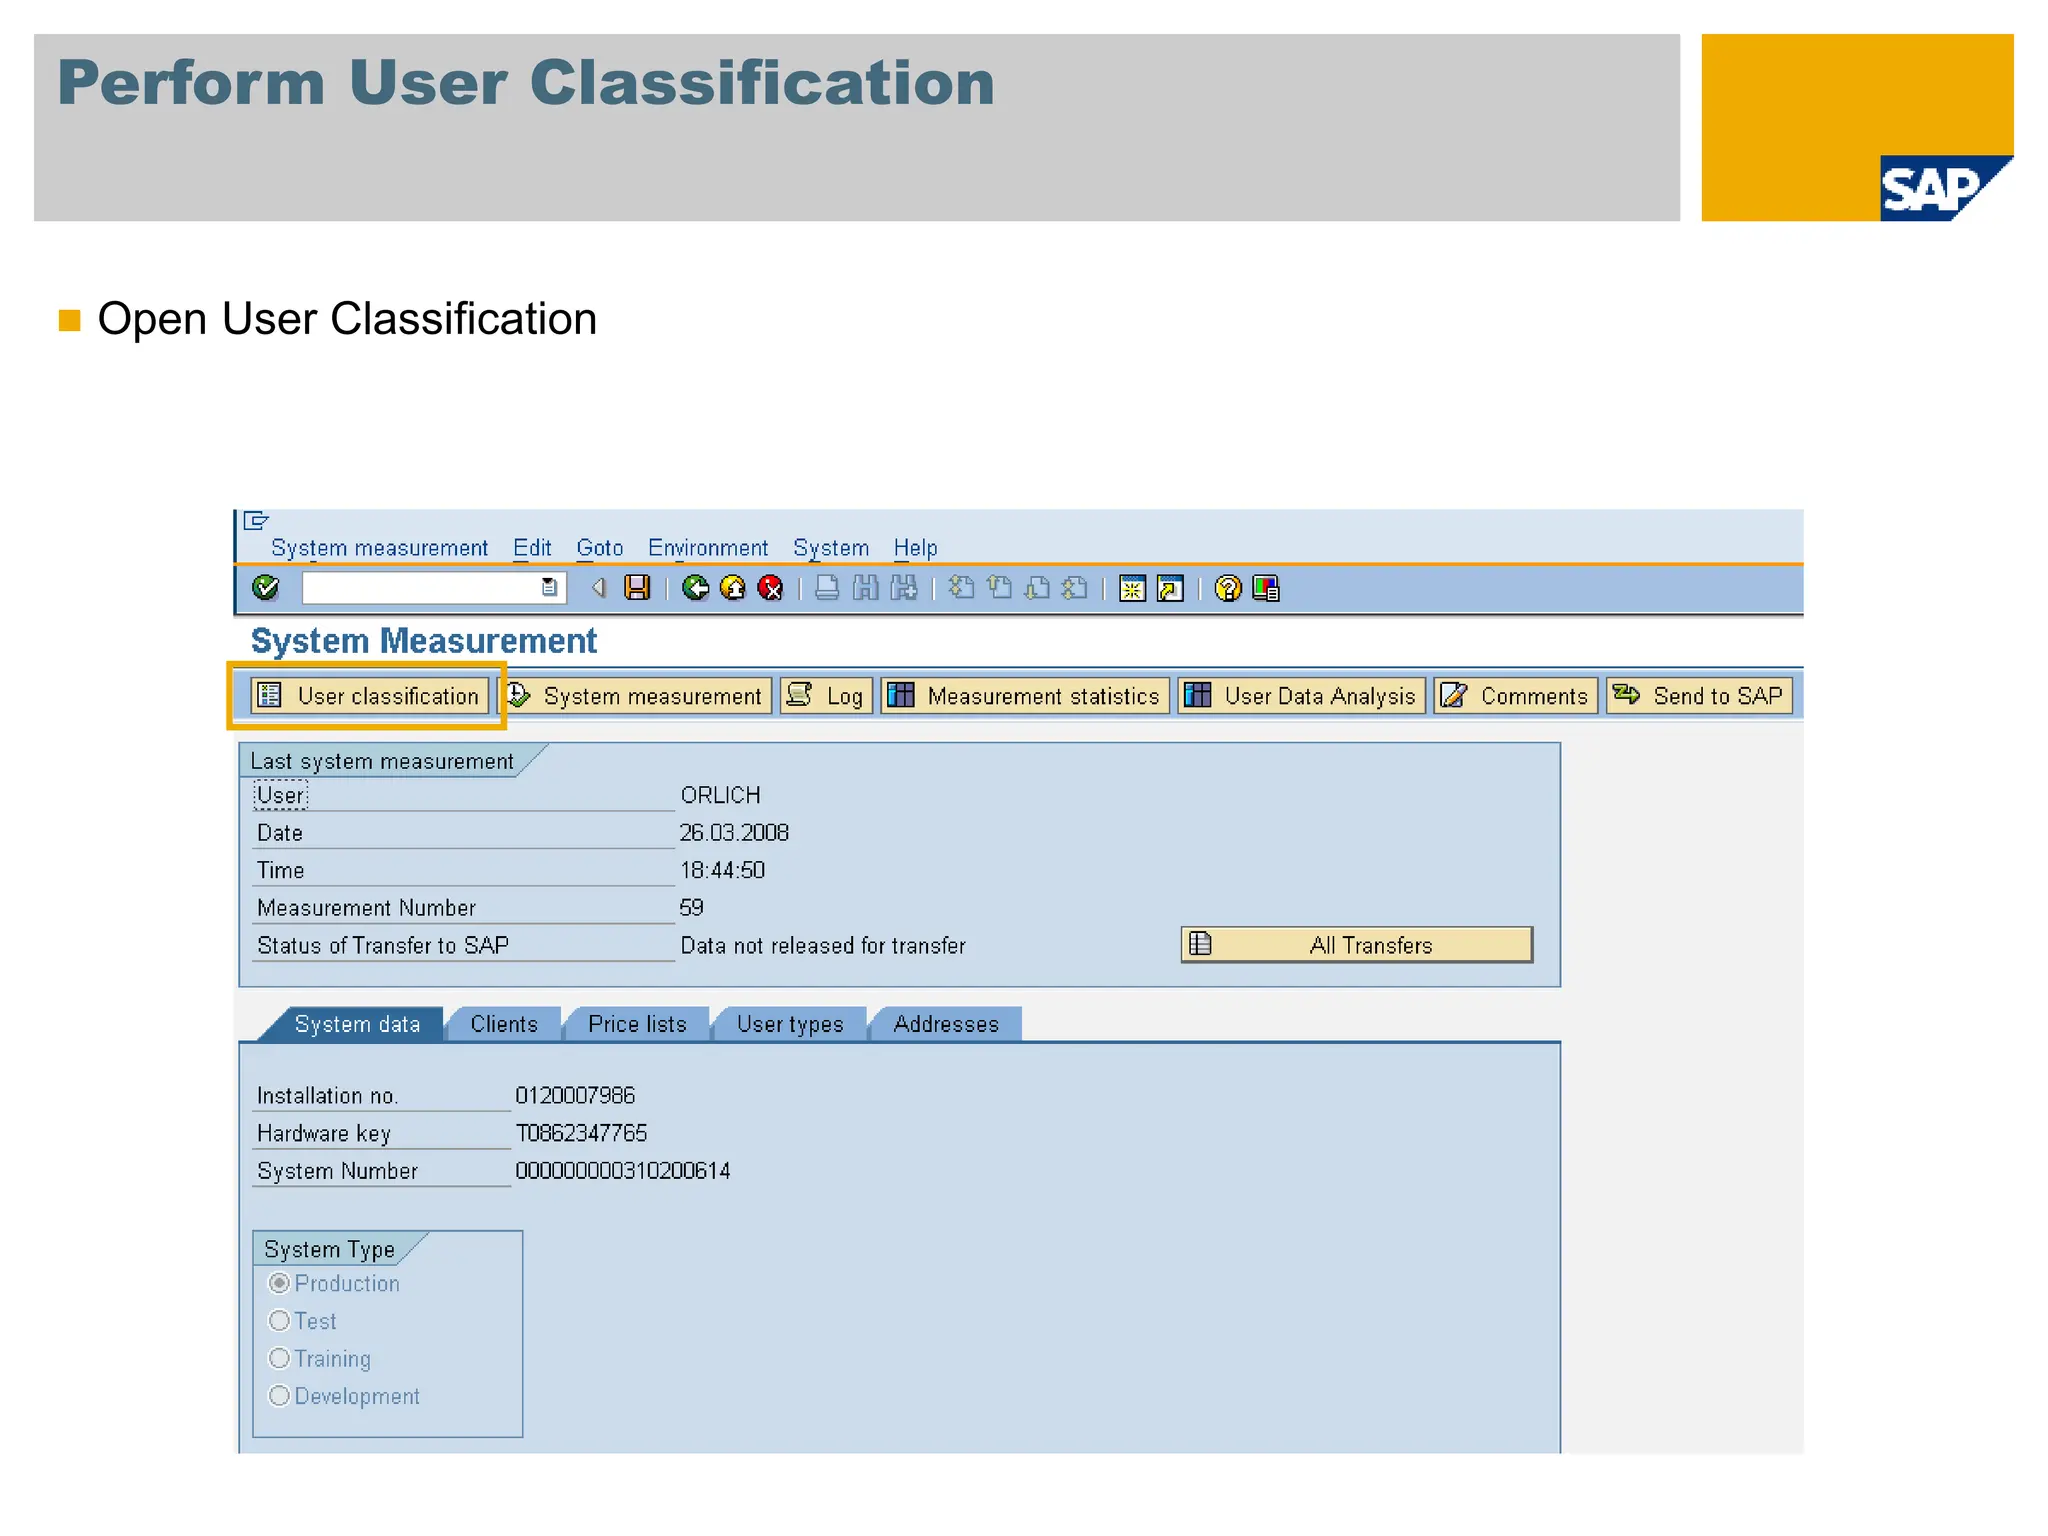The image size is (2048, 1536).
Task: Click the First Page icon
Action: click(961, 588)
